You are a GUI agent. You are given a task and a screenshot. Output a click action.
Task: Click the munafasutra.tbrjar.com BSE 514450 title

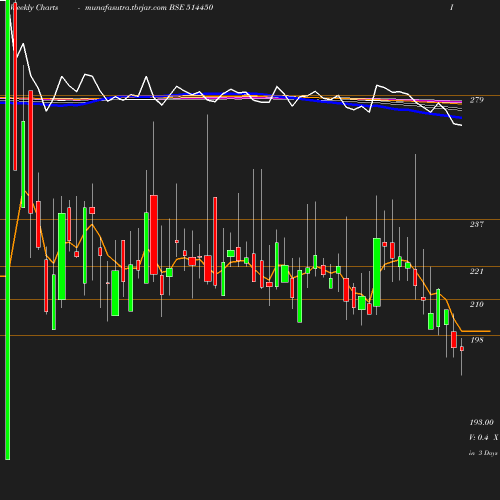149,8
